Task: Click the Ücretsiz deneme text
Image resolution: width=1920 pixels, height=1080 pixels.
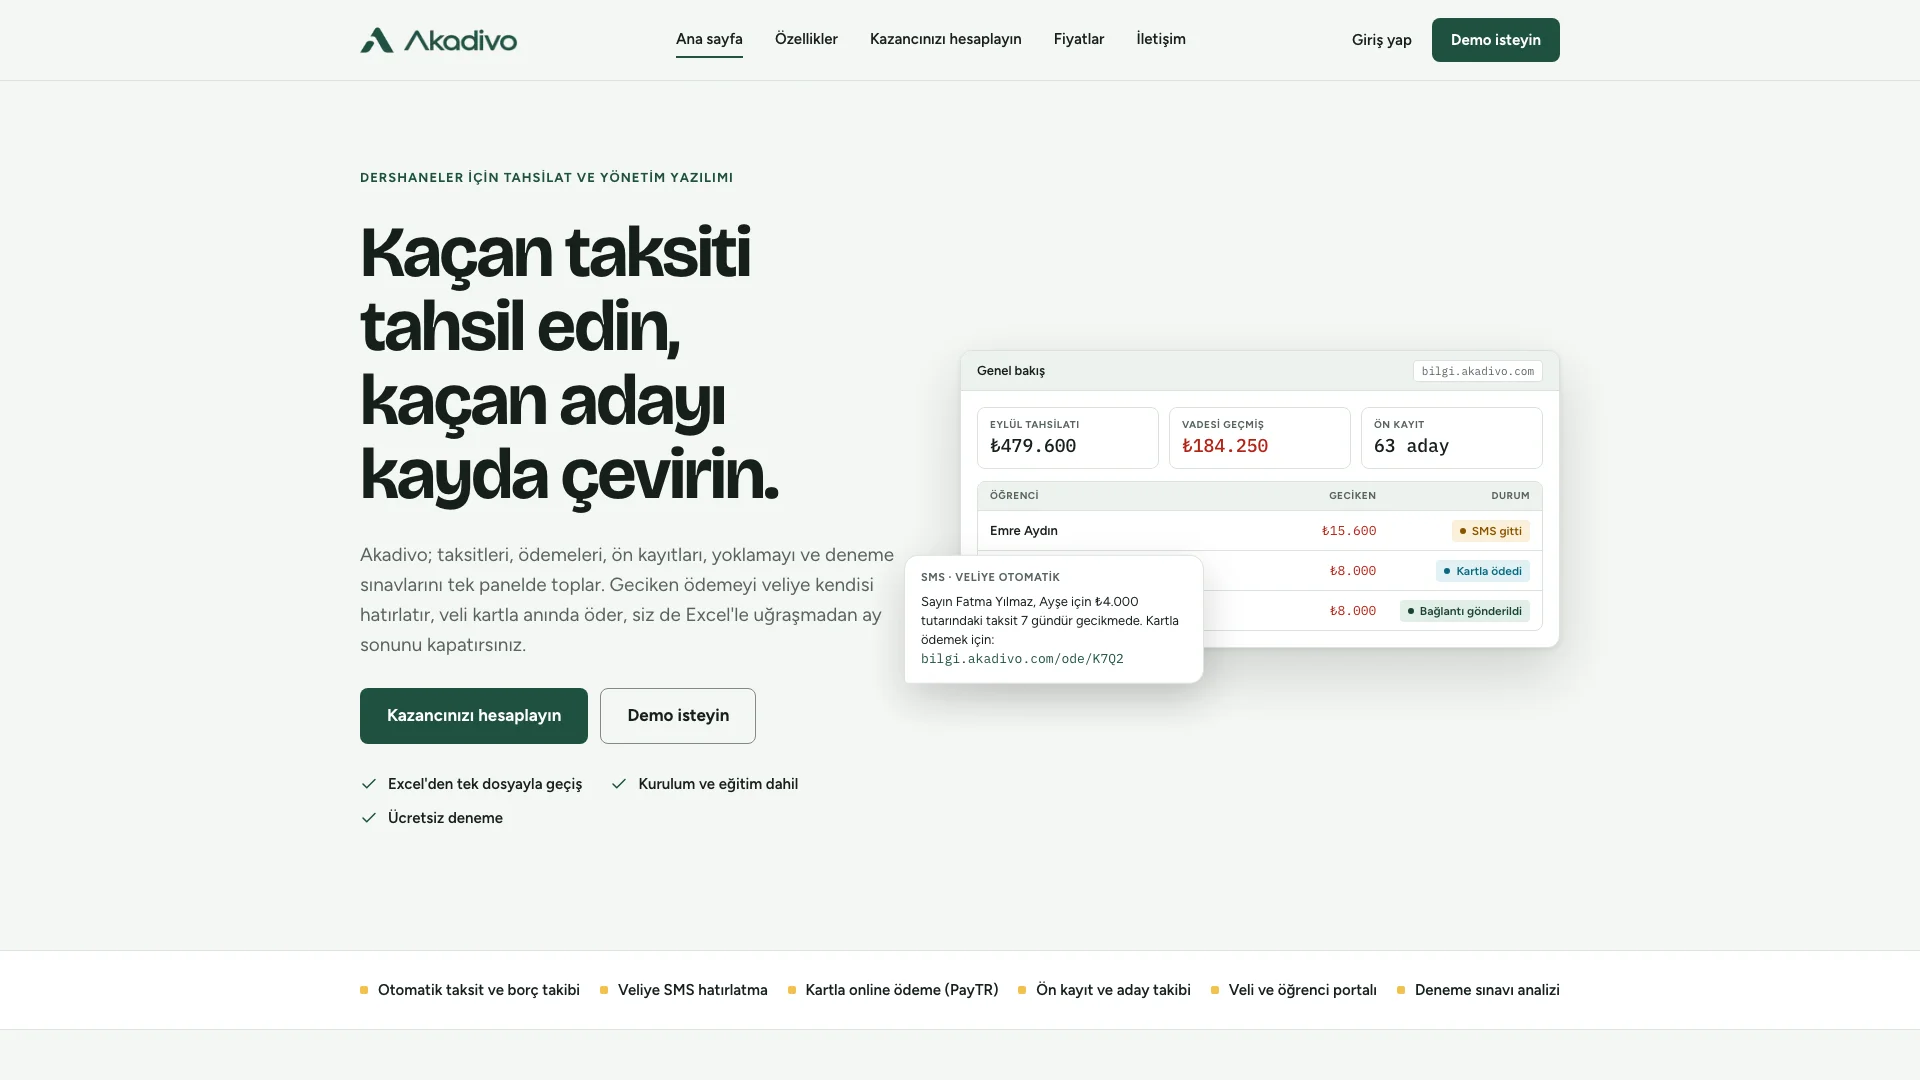Action: (445, 818)
